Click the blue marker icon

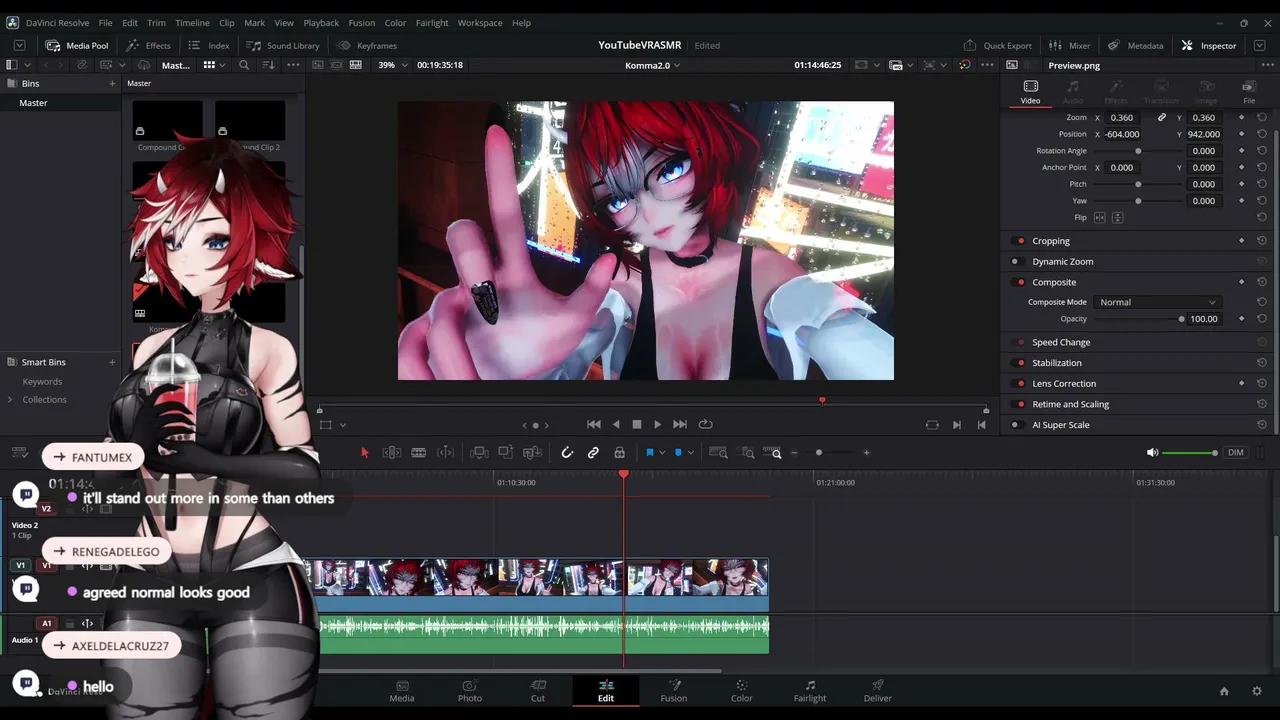point(678,453)
